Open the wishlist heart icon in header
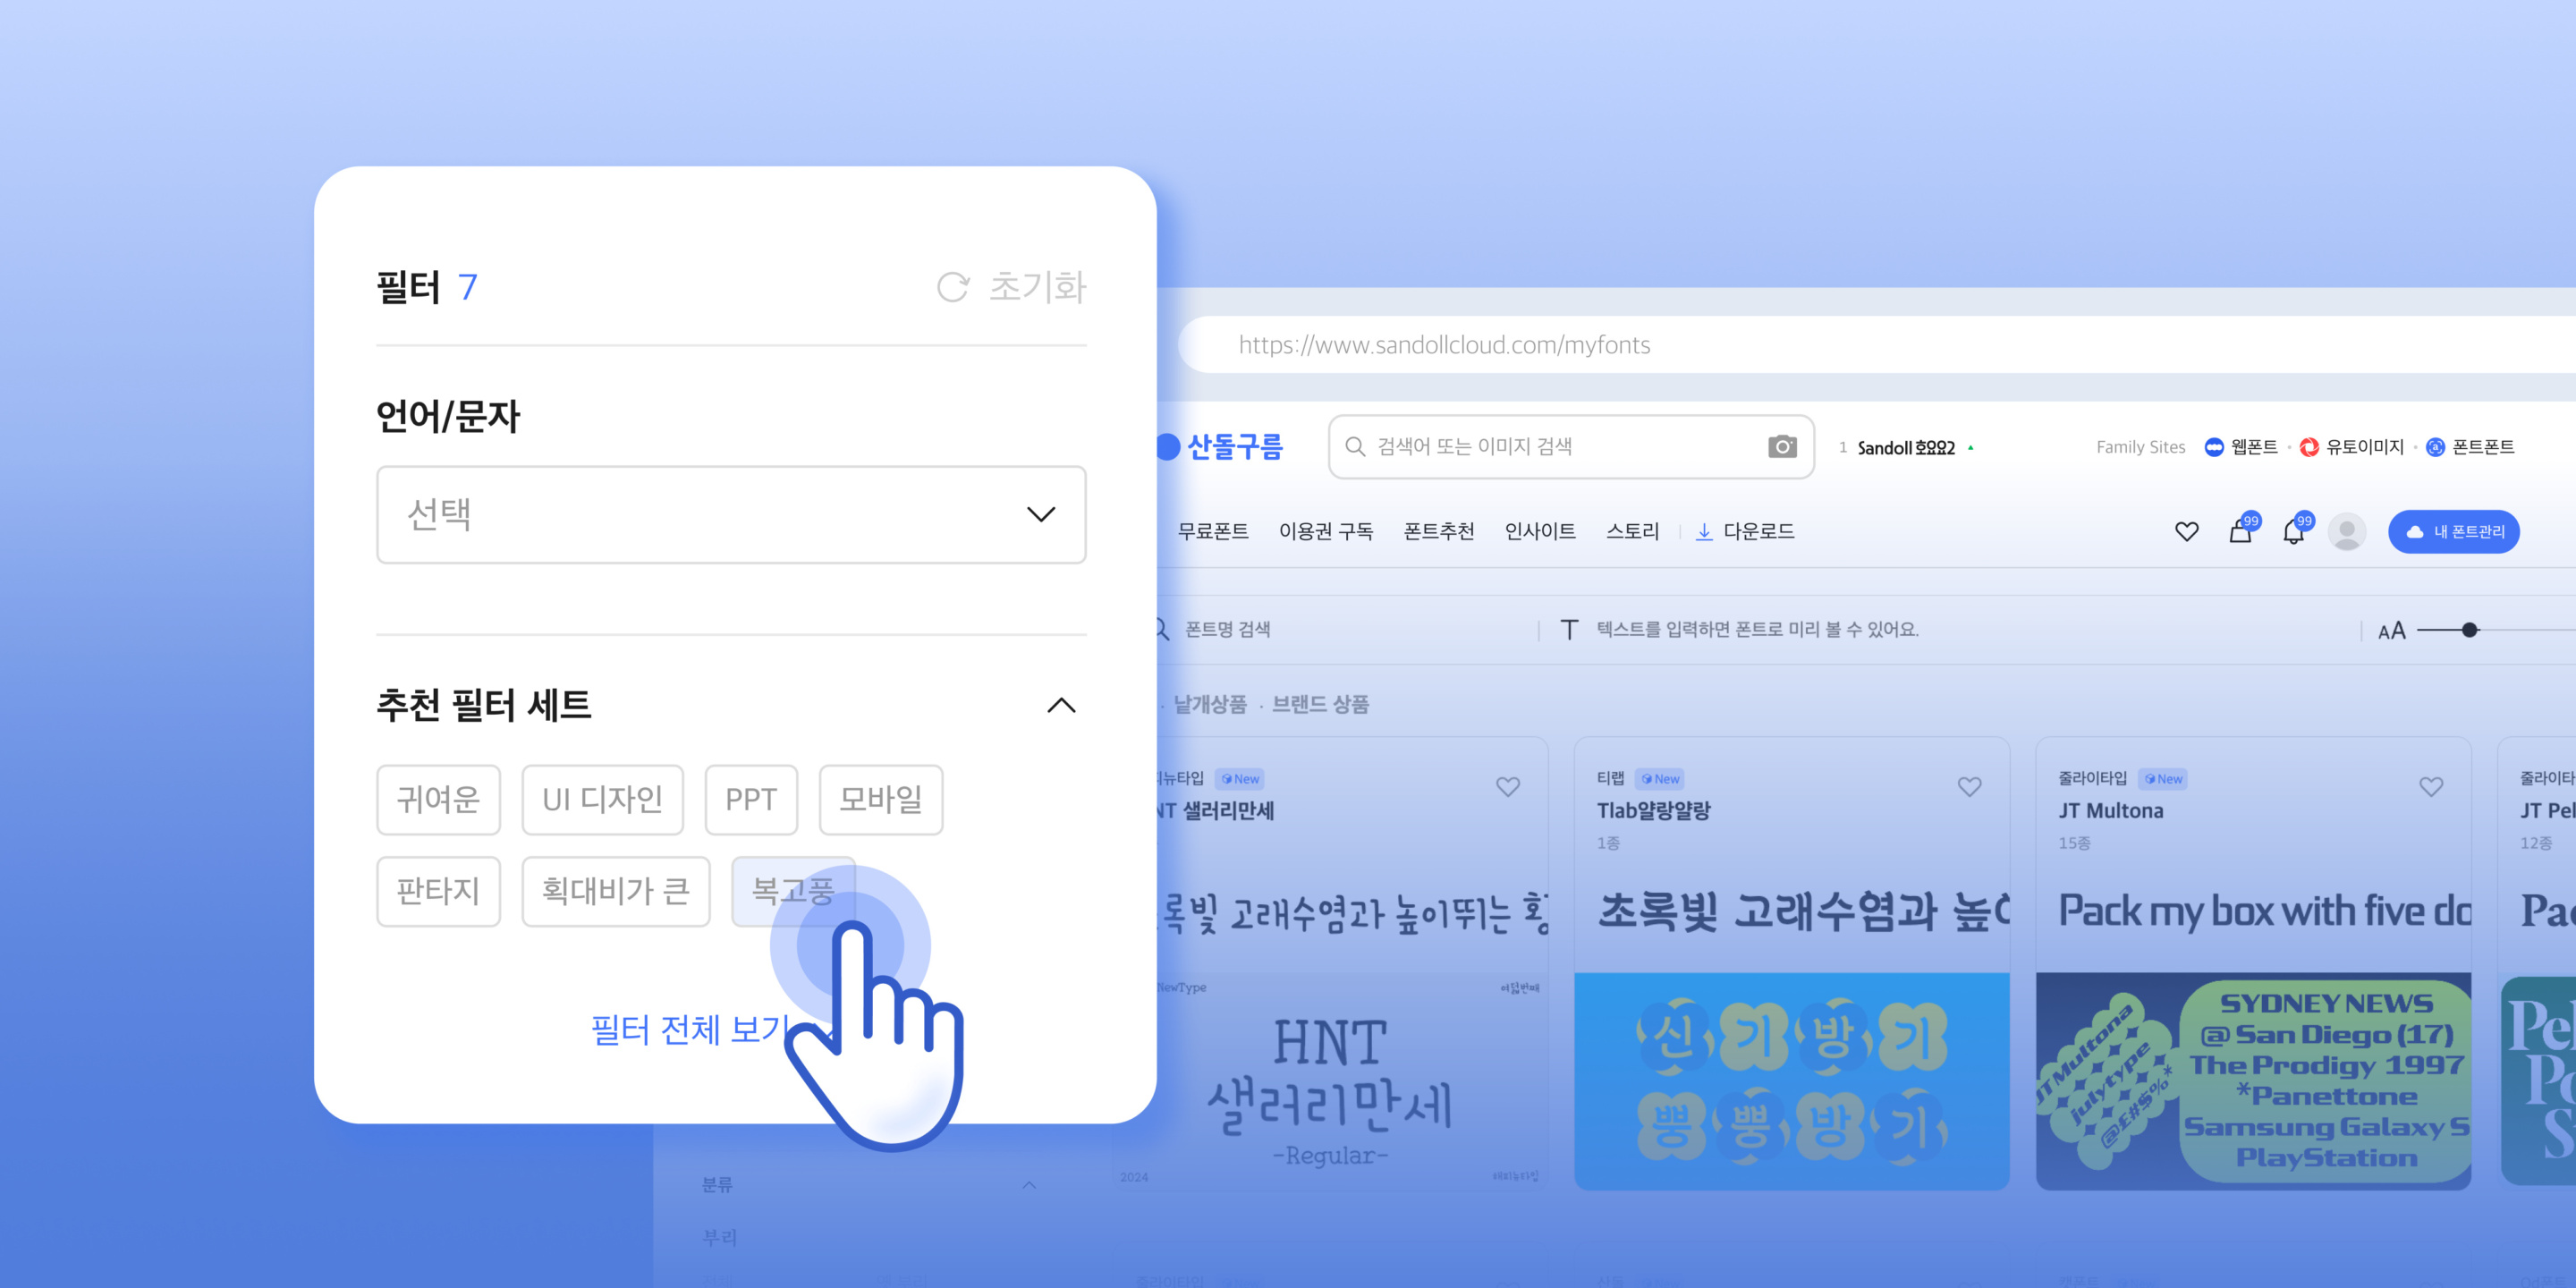 [2186, 531]
